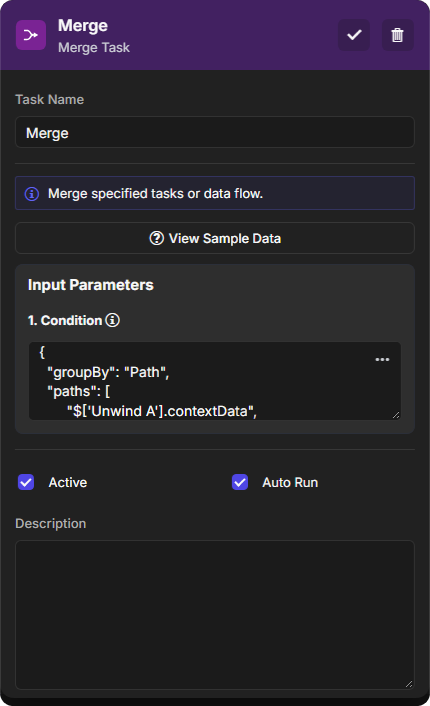This screenshot has width=430, height=706.
Task: Click the bold "Merge" title in the header
Action: coord(83,26)
